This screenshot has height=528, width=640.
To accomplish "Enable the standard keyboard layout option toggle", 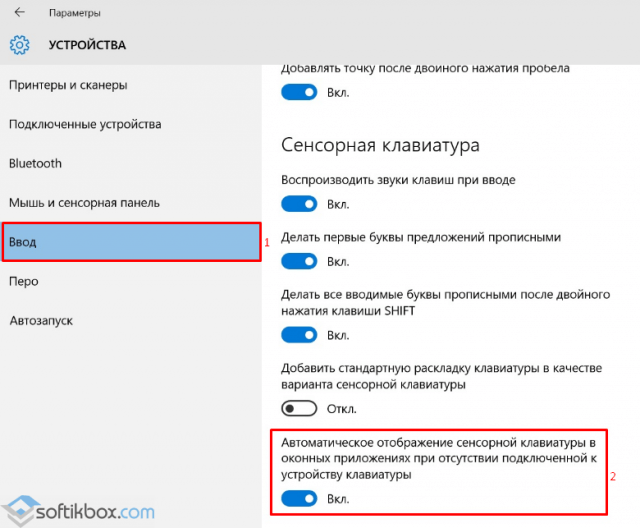I will (x=299, y=408).
